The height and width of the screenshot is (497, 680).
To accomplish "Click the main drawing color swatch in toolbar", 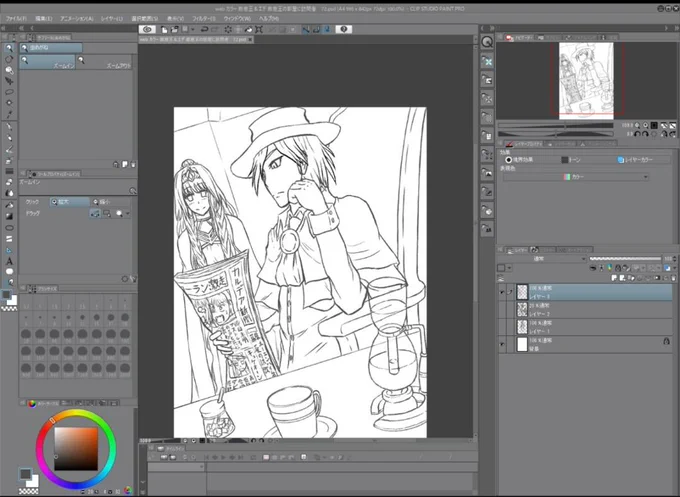I will 7,295.
